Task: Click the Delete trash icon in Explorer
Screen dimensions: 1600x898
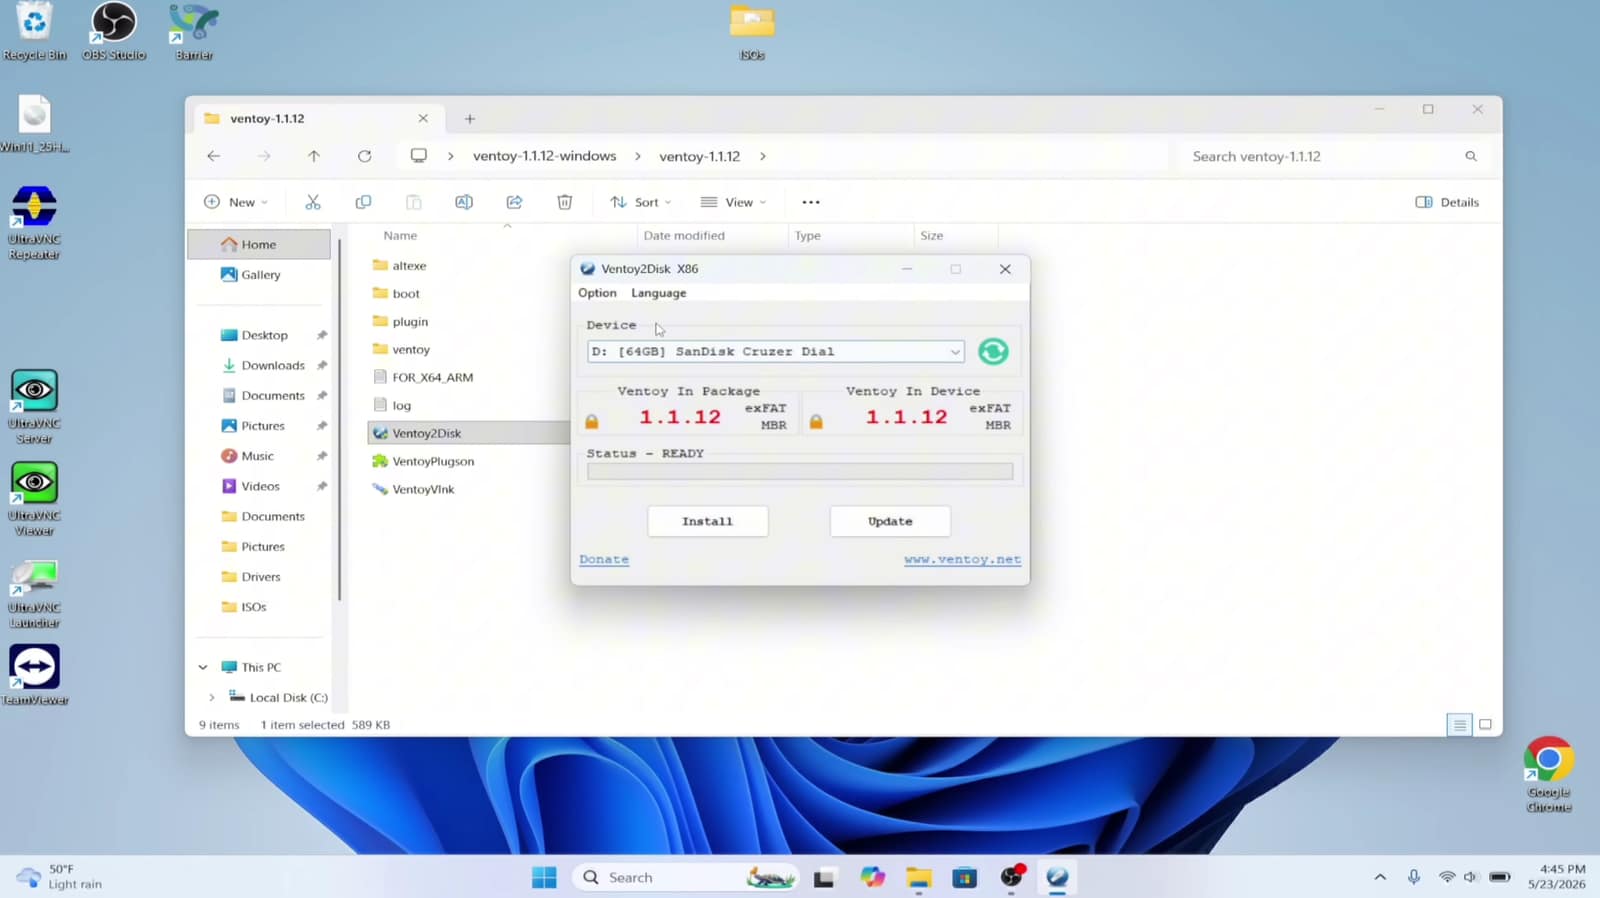Action: pyautogui.click(x=565, y=202)
